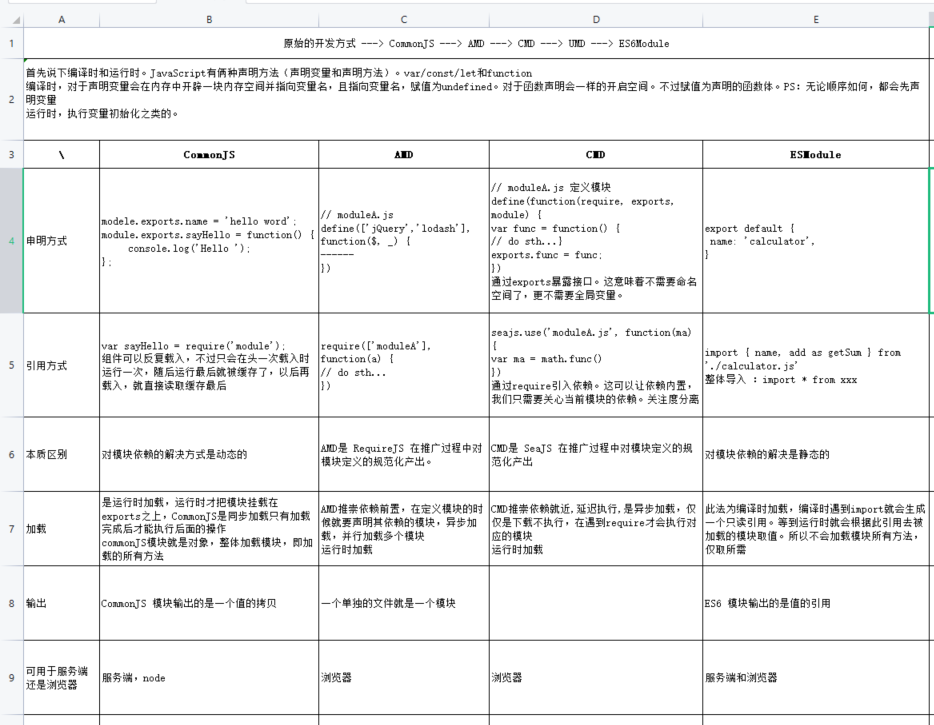Select row 7 header
The width and height of the screenshot is (934, 725).
tap(11, 529)
